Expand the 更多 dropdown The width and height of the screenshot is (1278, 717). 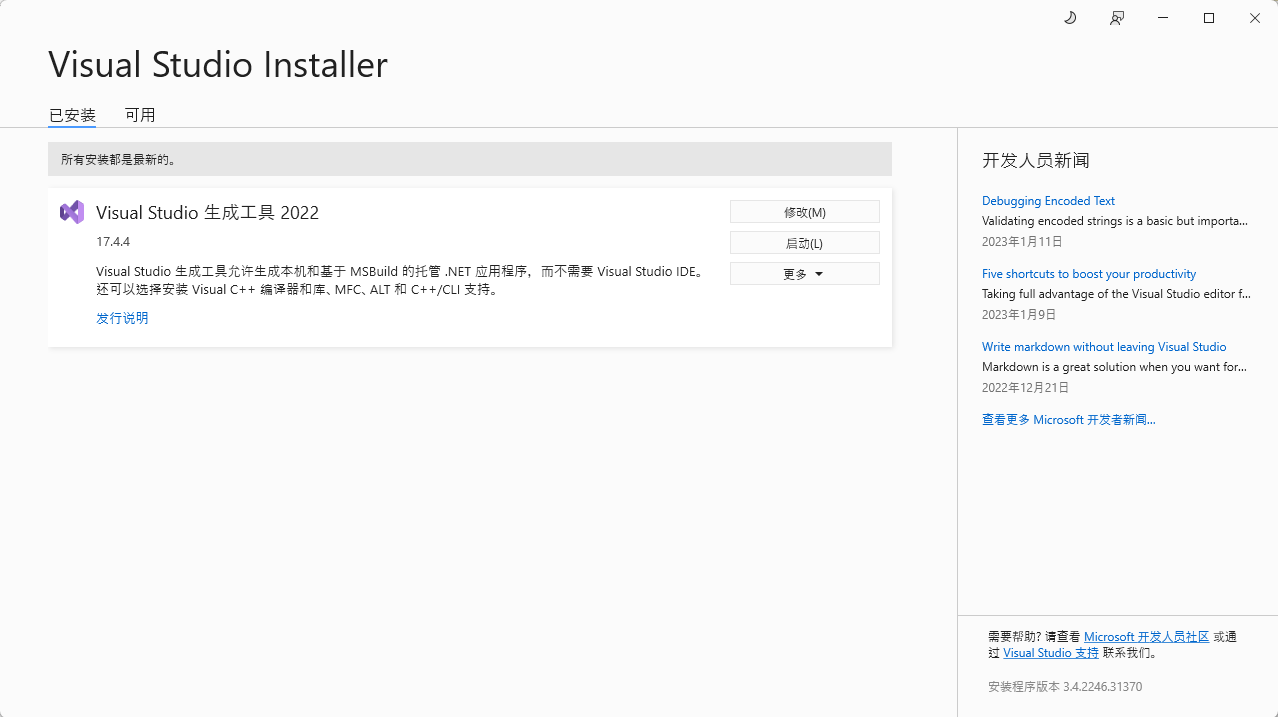tap(805, 274)
